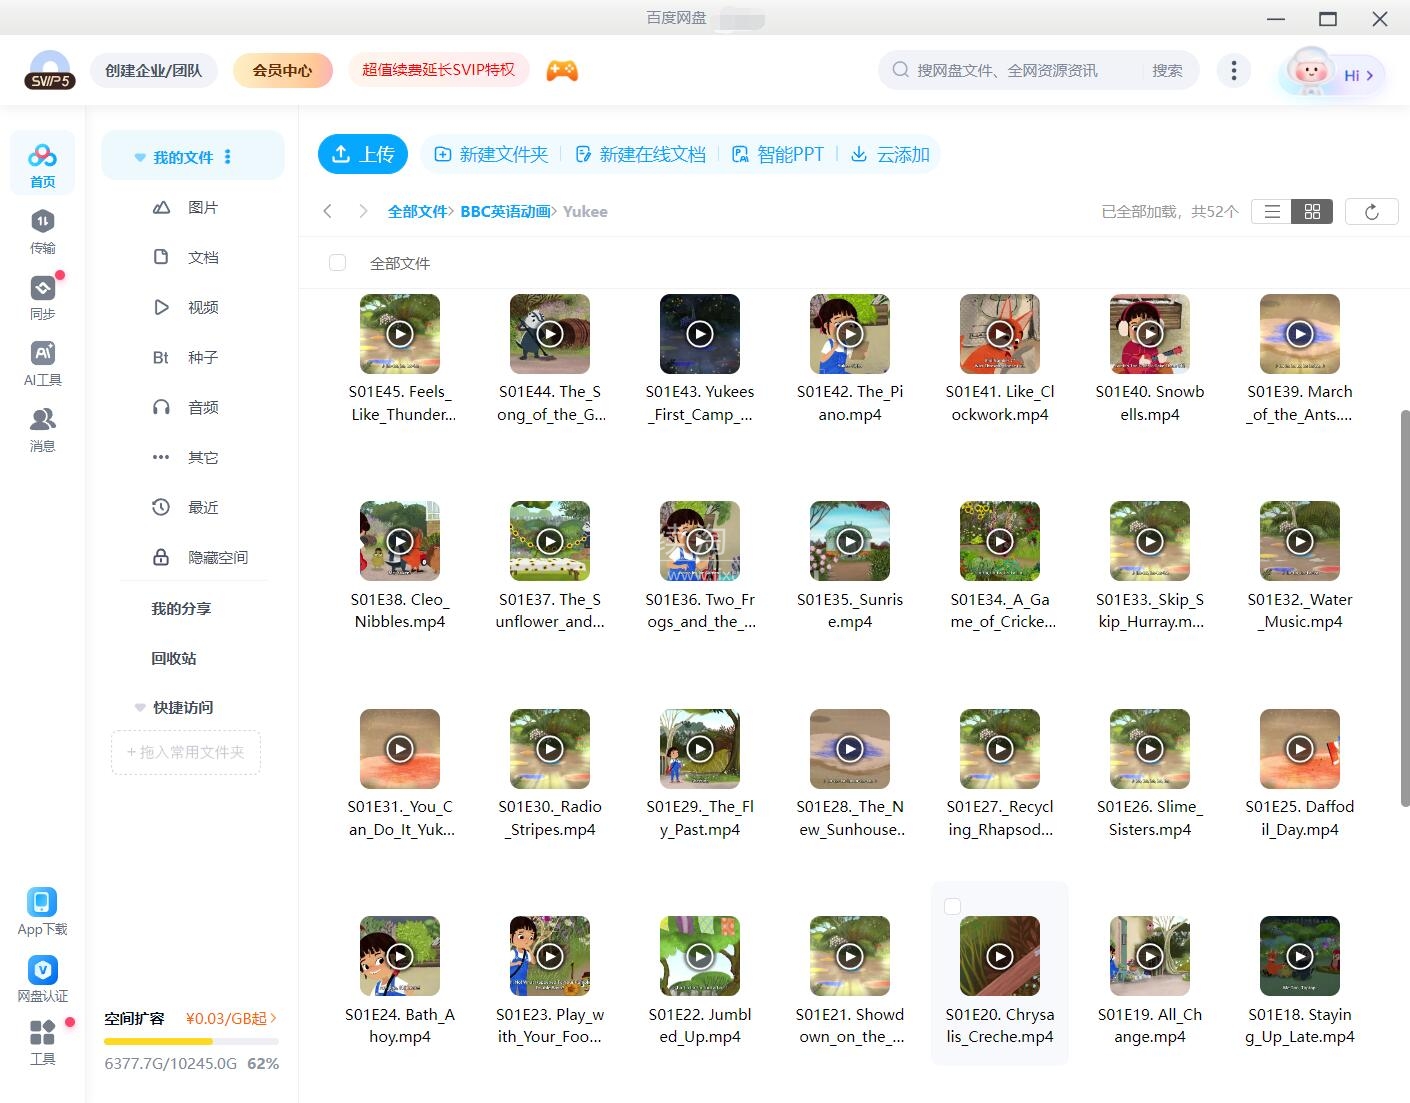Select all files with the 全部文件 checkbox
1410x1103 pixels.
coord(337,262)
